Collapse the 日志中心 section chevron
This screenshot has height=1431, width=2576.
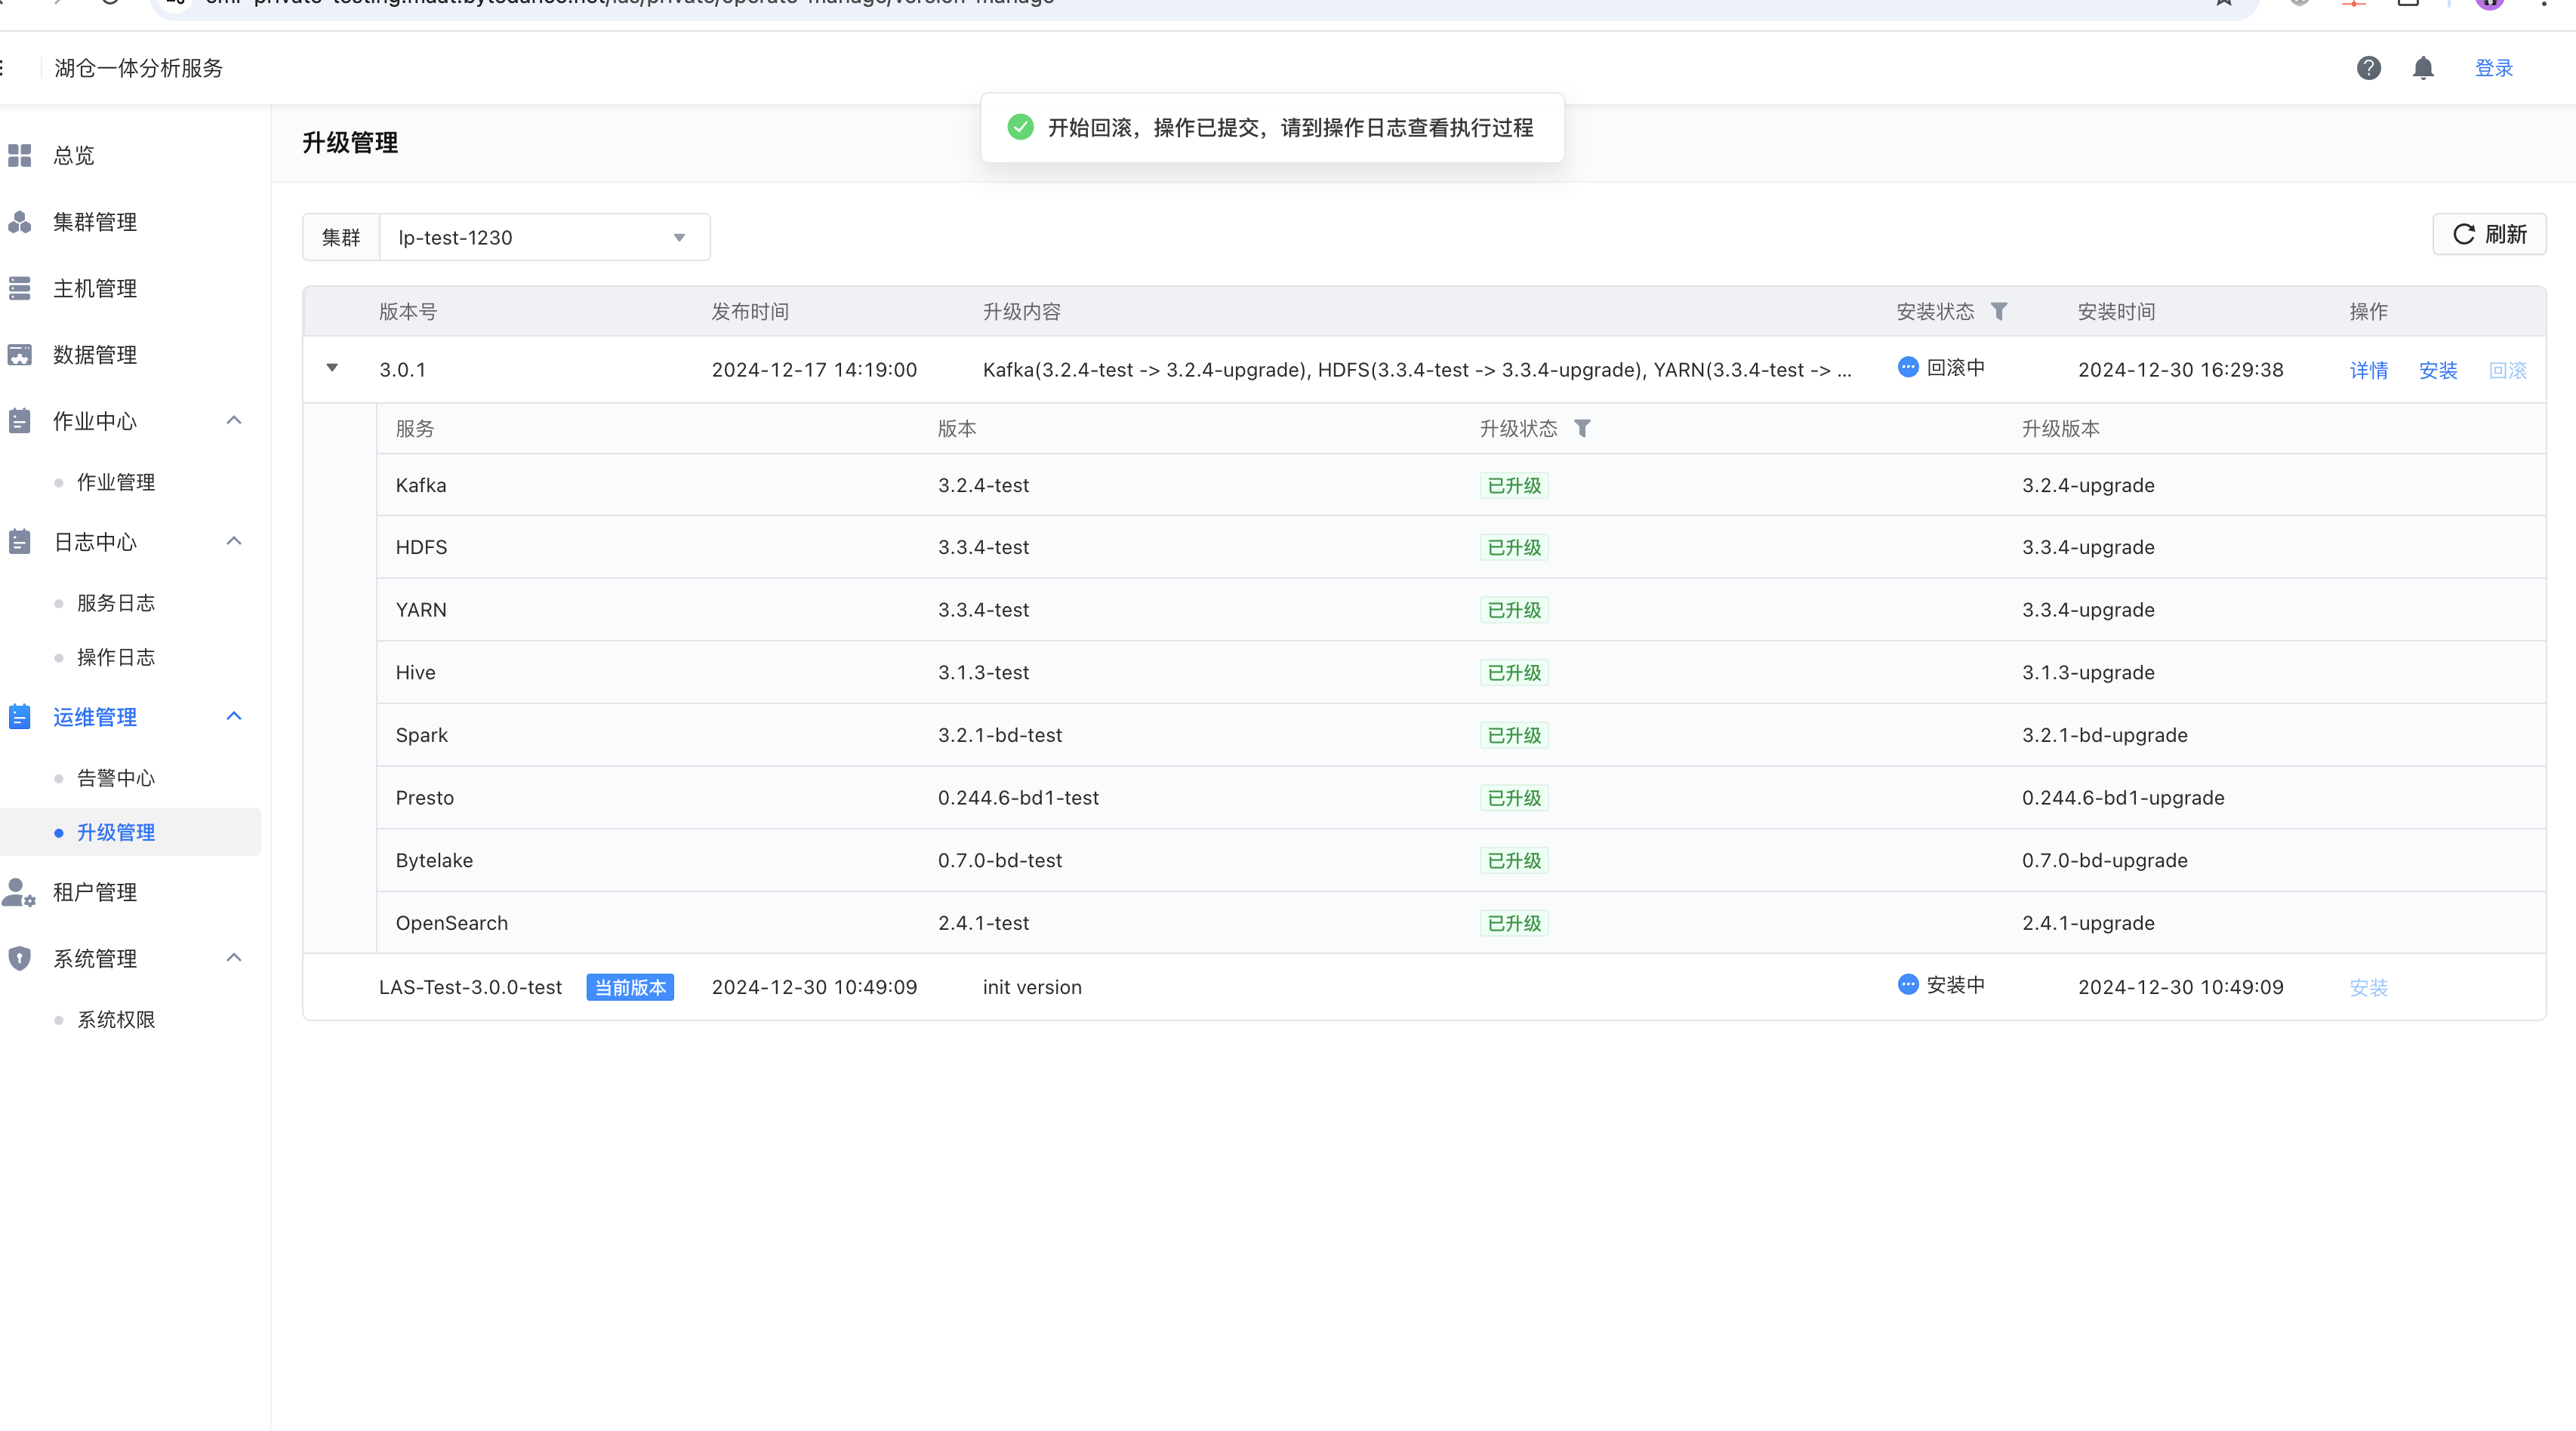(234, 541)
